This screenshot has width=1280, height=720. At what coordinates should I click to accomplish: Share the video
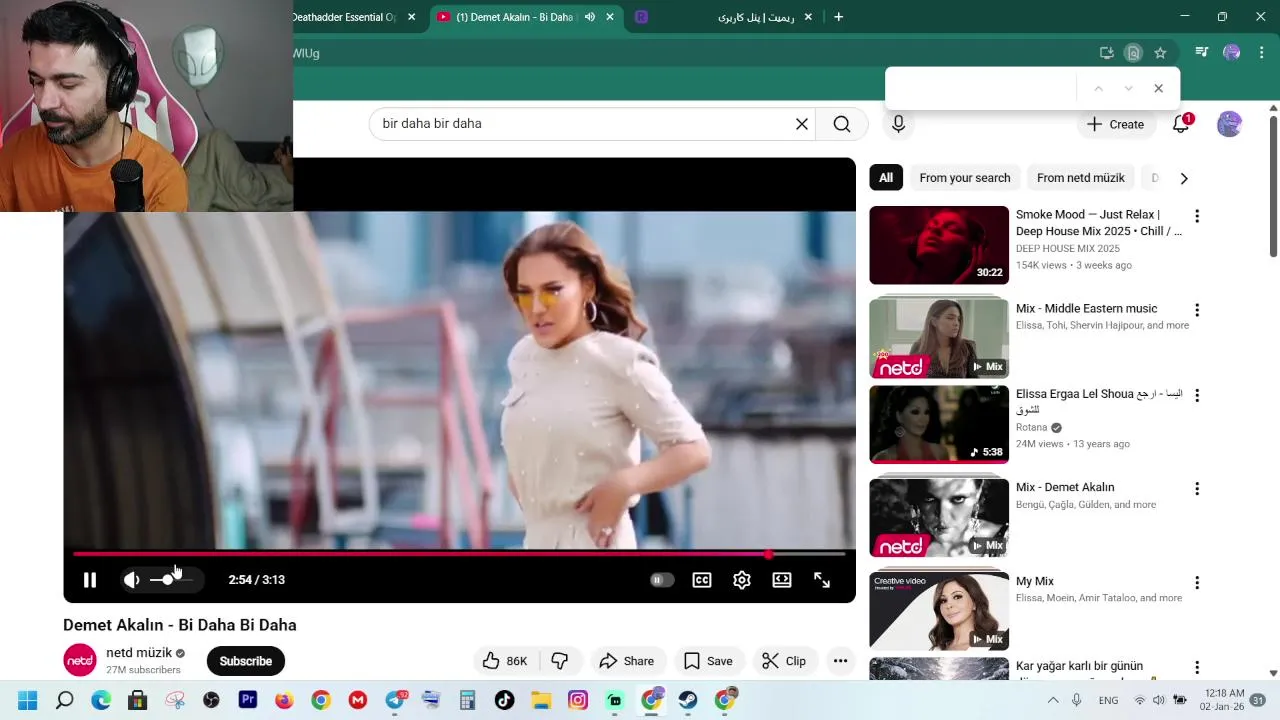click(627, 661)
